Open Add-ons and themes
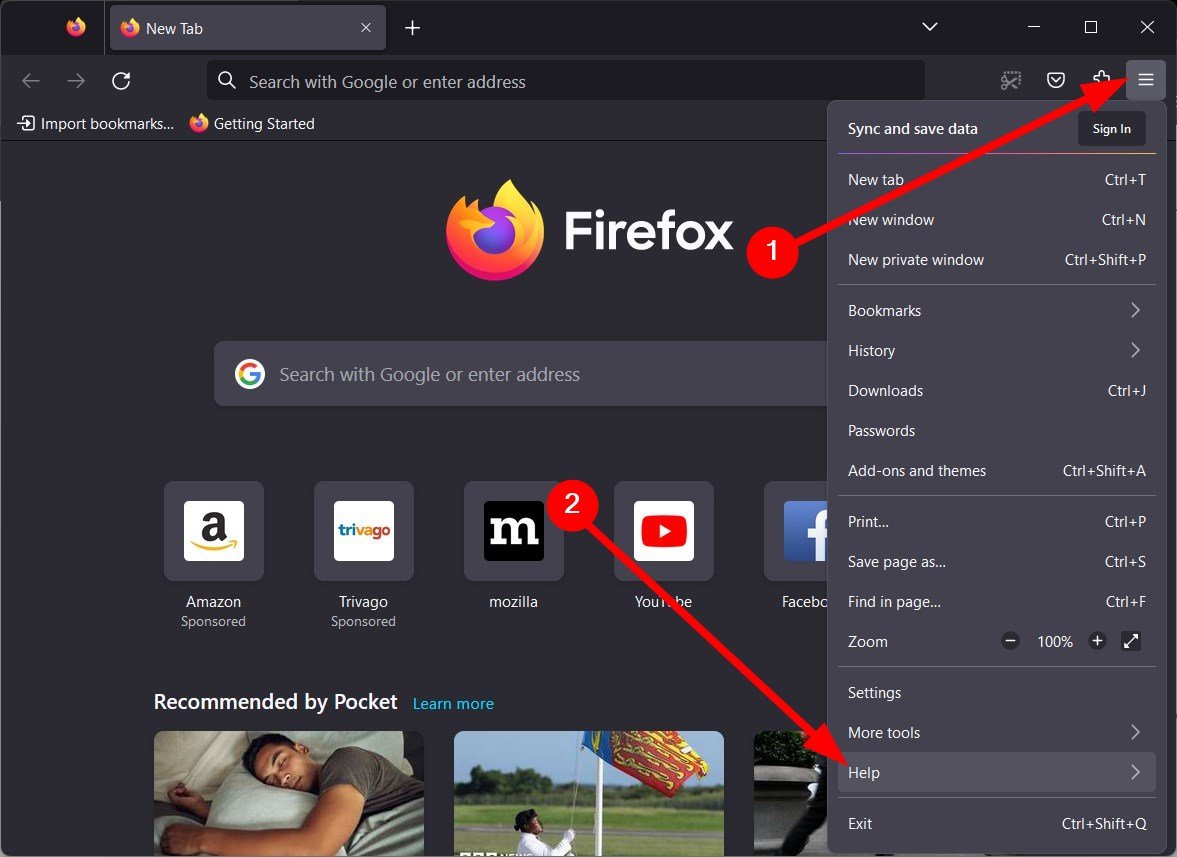 click(x=996, y=471)
